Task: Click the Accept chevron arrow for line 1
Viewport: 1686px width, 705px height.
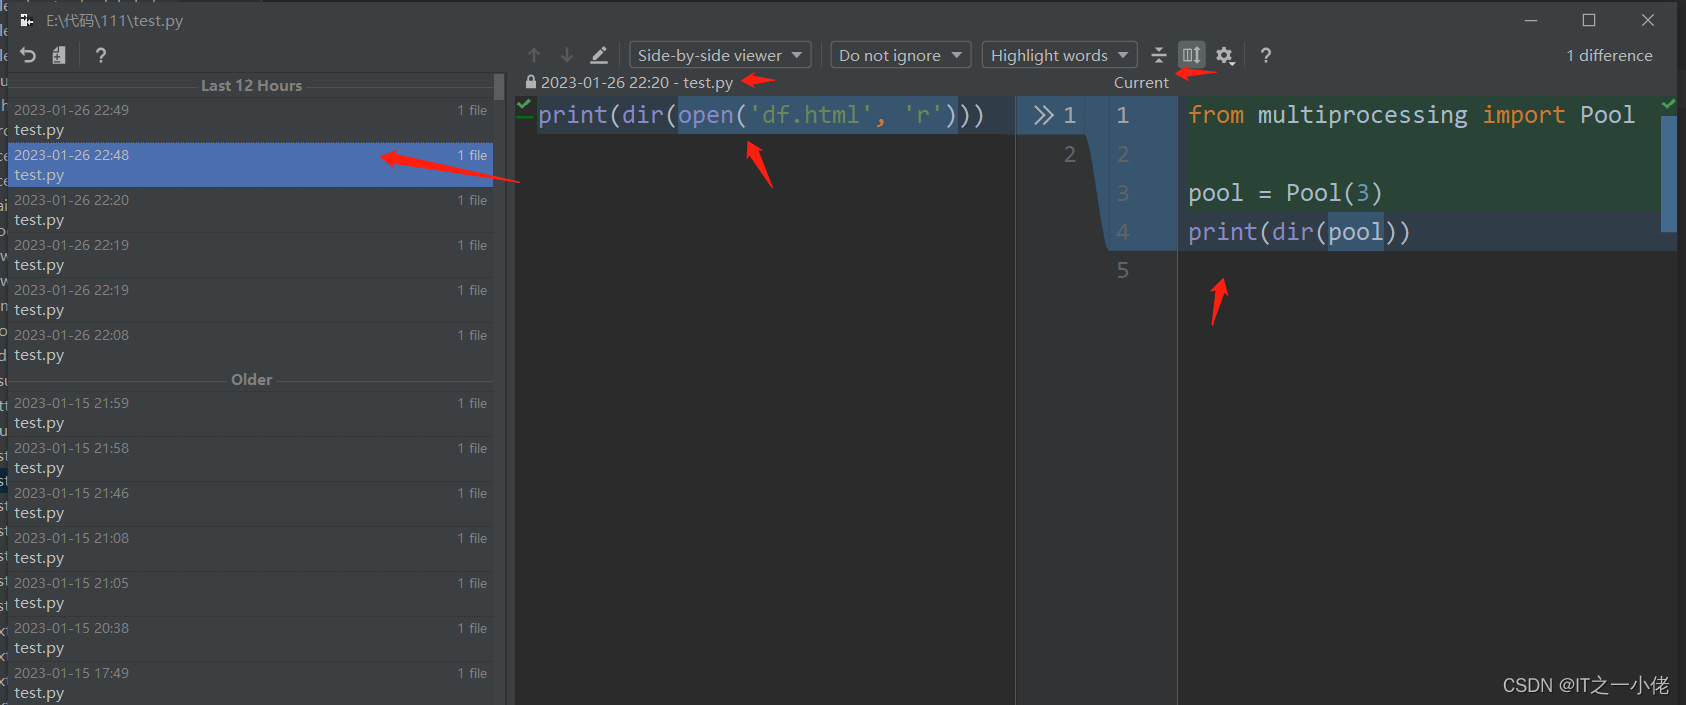Action: tap(1043, 115)
